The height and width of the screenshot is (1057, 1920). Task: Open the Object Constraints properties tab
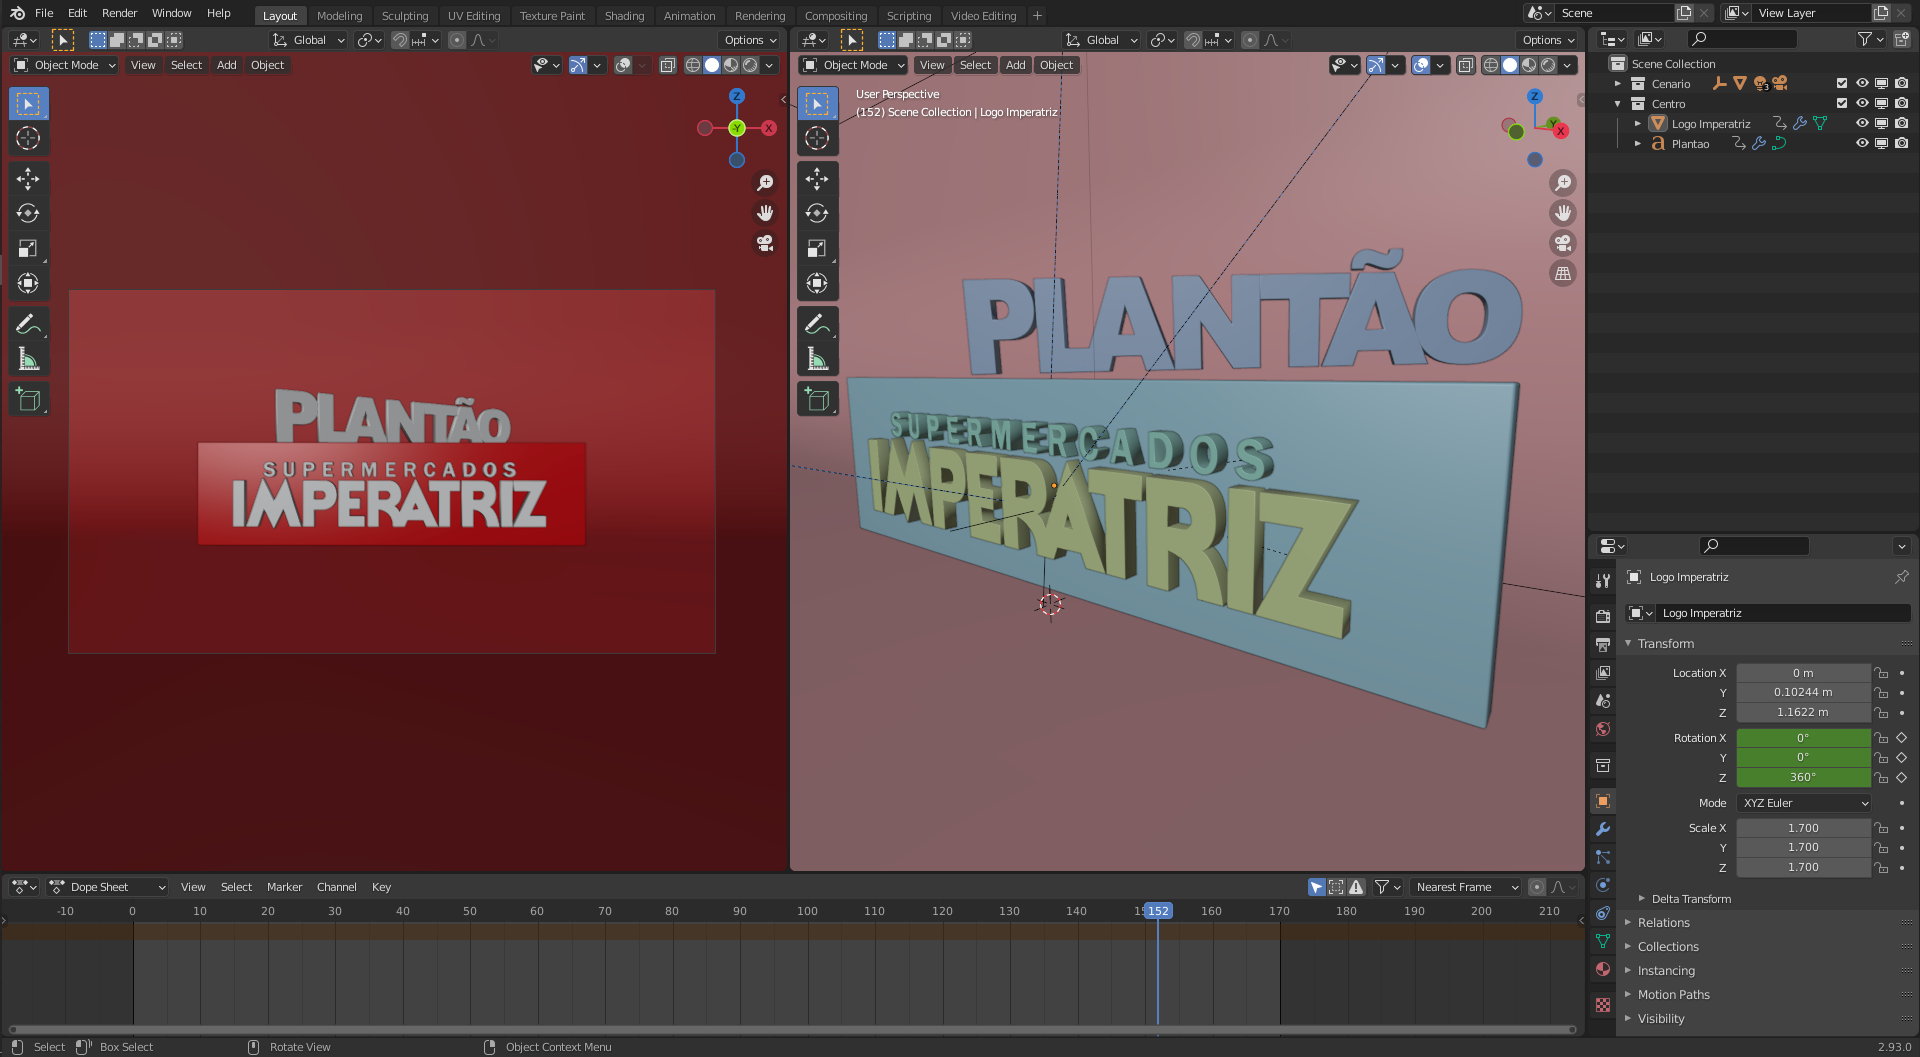1602,913
